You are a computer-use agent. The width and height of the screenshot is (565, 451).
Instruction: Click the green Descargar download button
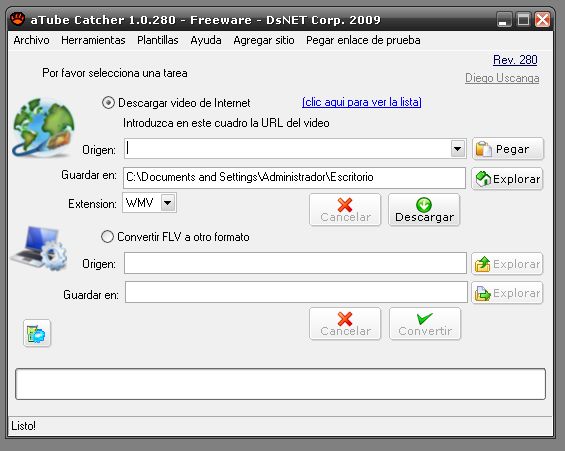[x=424, y=210]
